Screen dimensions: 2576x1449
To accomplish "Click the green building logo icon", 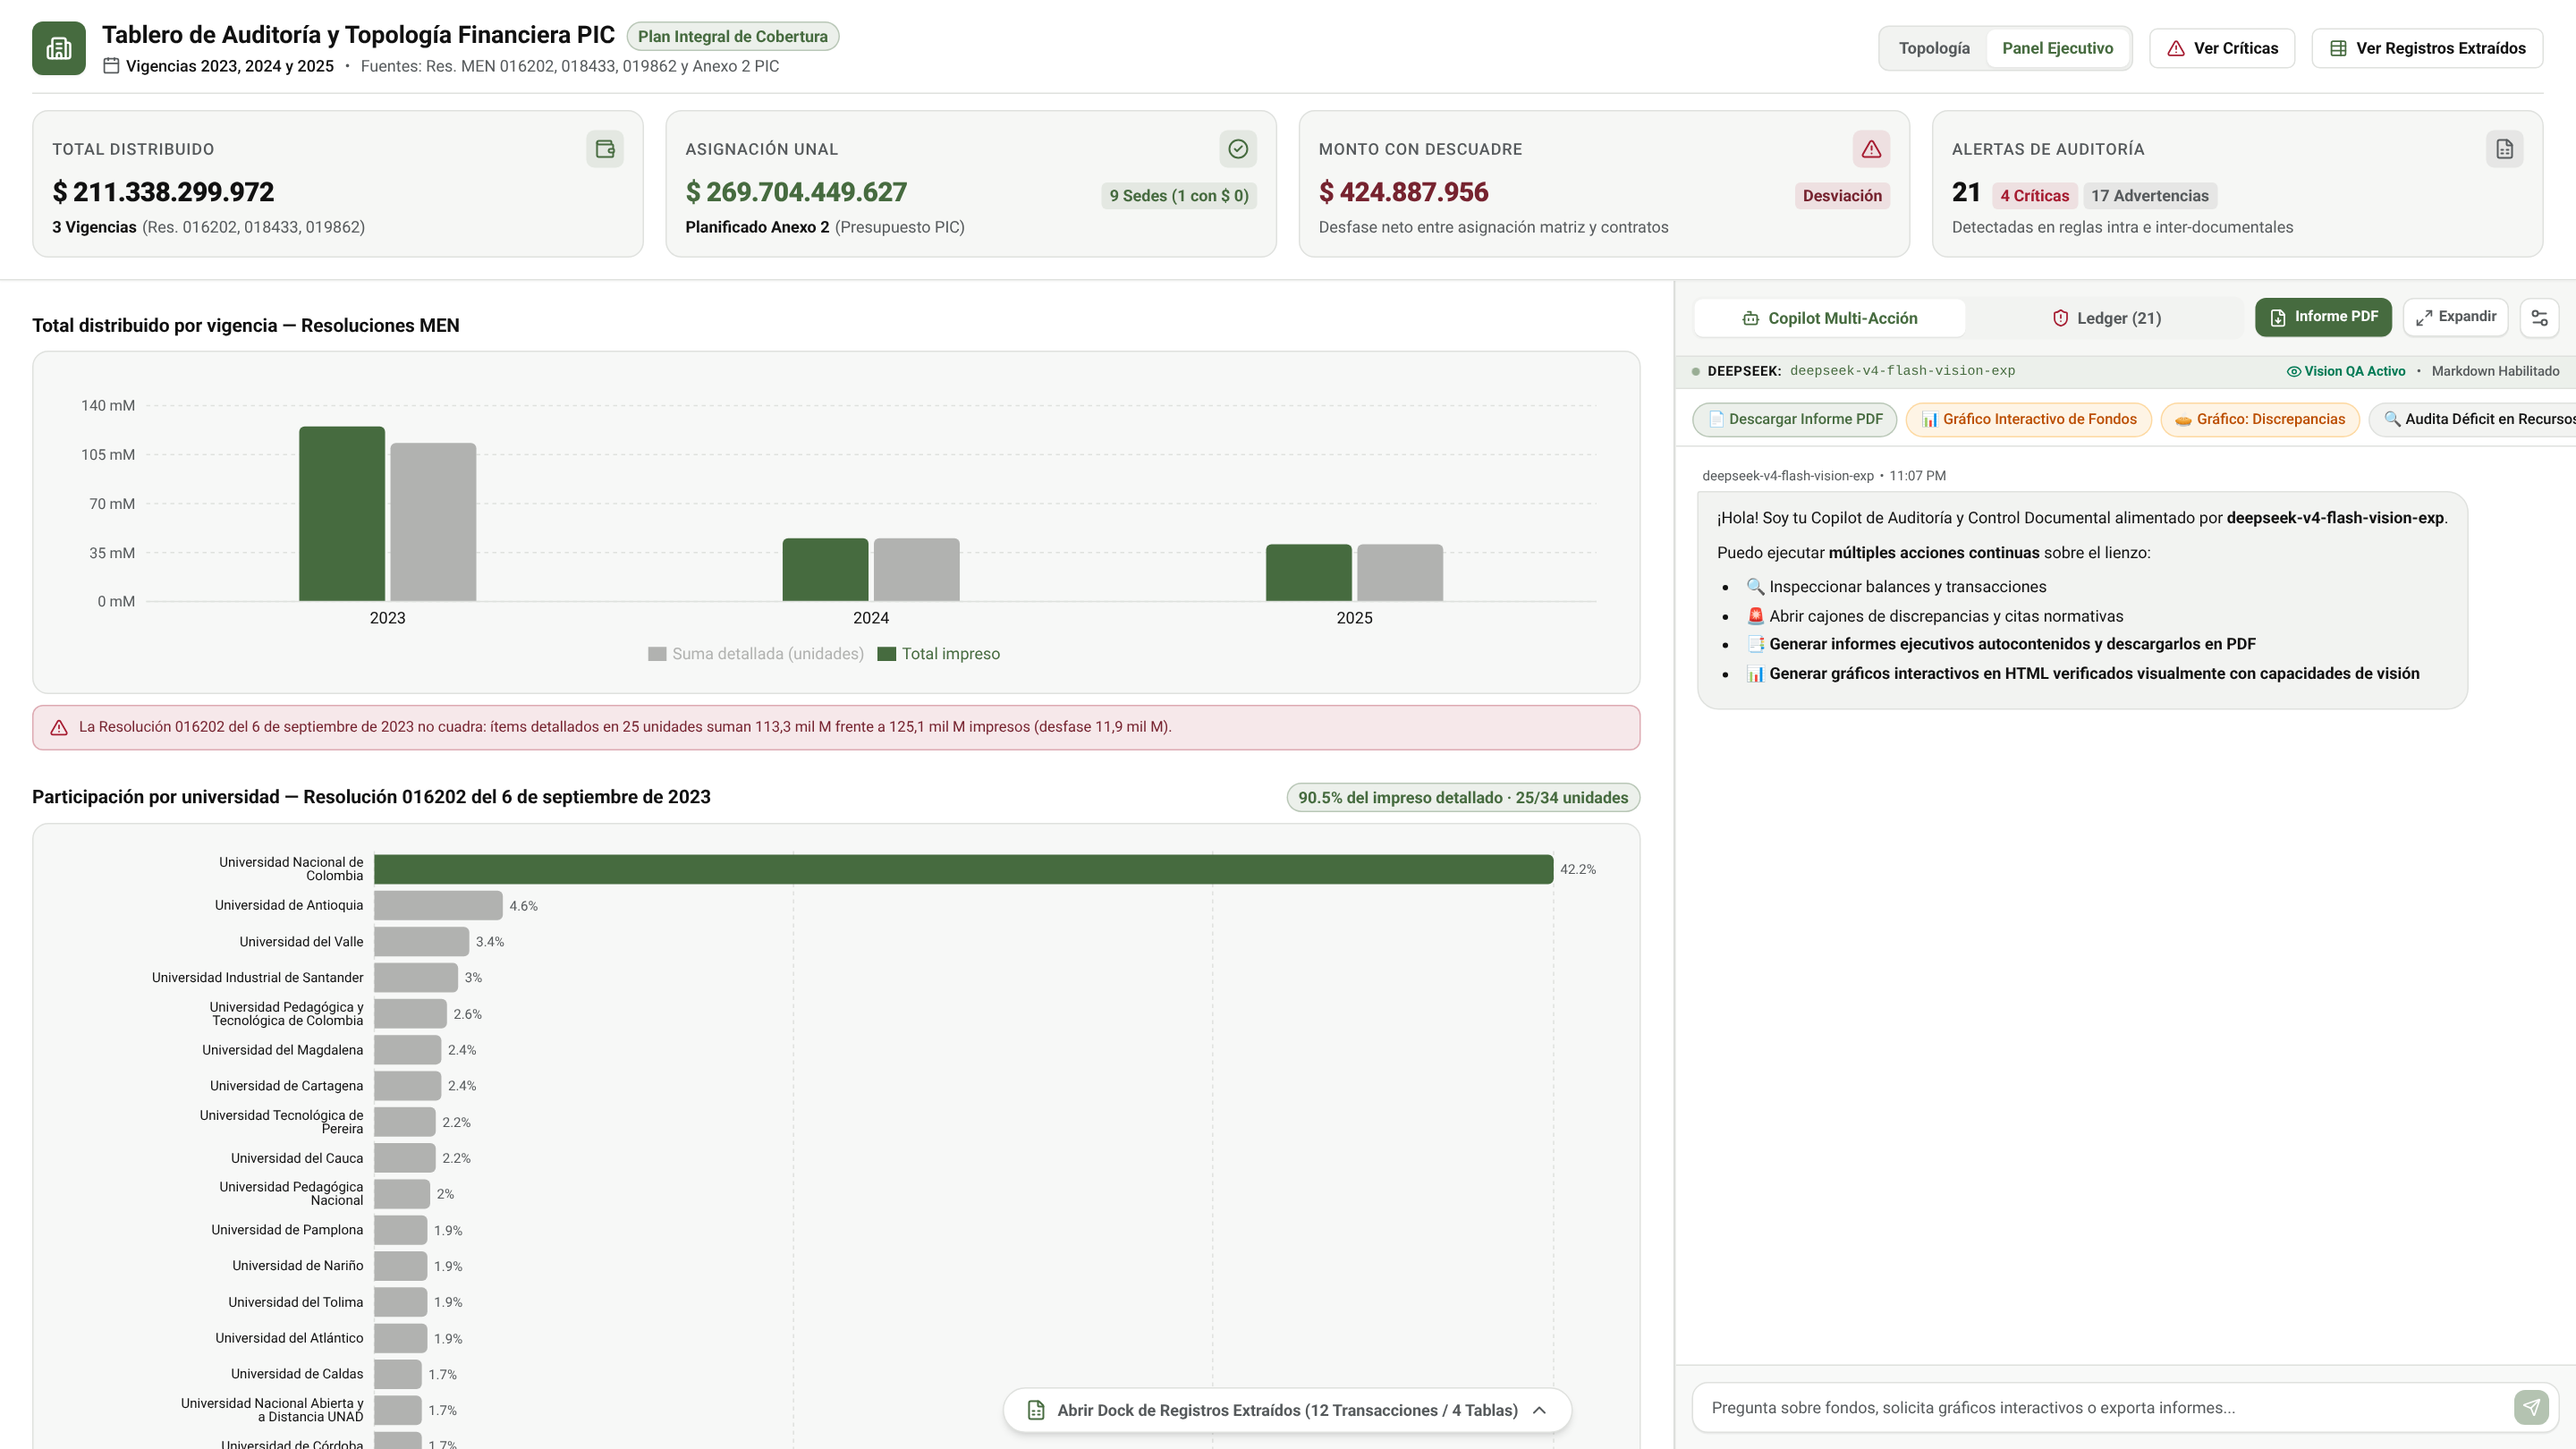I will click(59, 48).
